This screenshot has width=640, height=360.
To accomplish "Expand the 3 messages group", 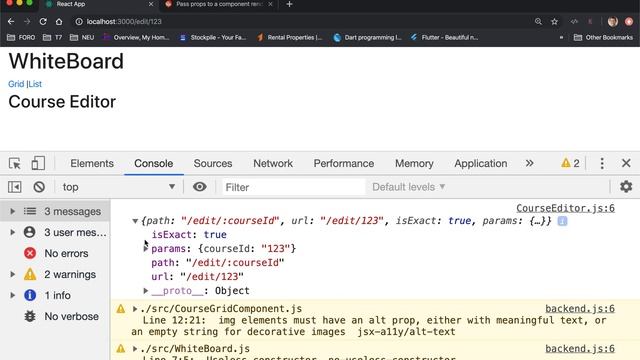I will coord(13,211).
